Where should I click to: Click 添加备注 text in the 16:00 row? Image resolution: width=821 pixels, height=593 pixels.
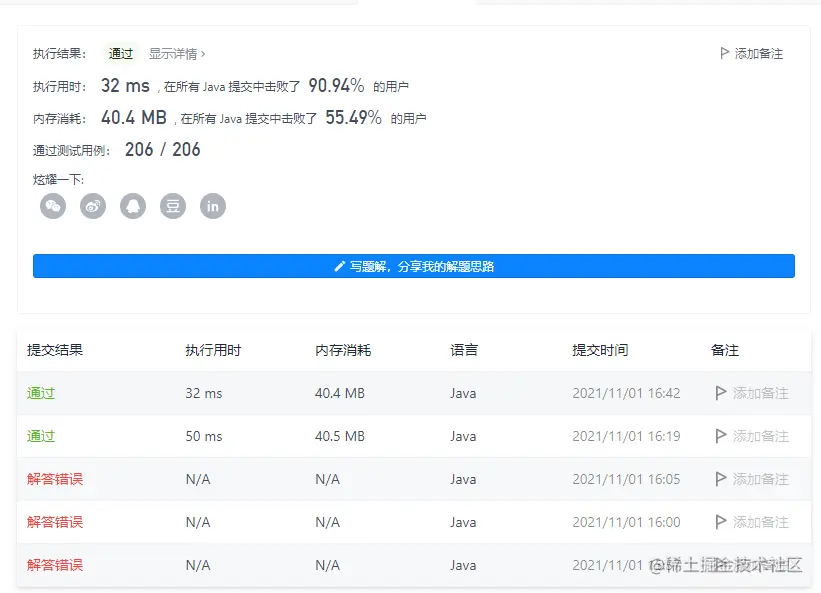coord(761,522)
